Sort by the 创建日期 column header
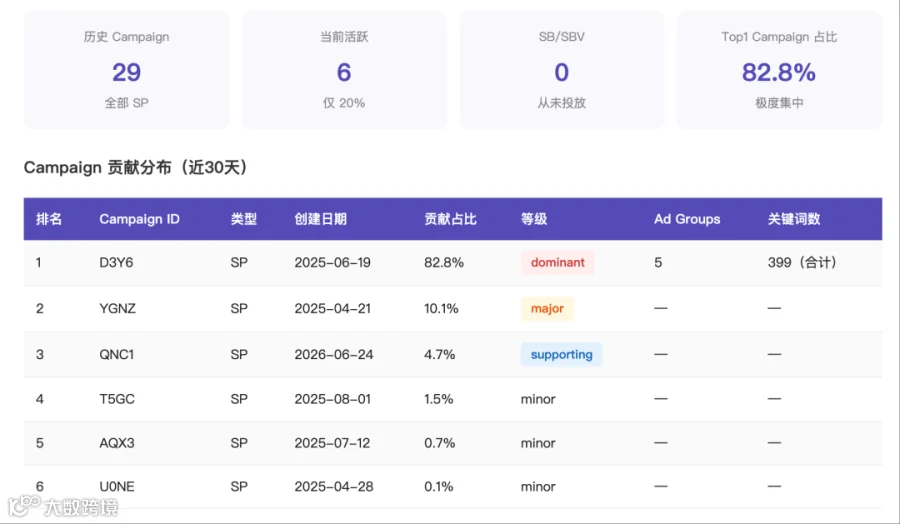Image resolution: width=900 pixels, height=524 pixels. (x=320, y=219)
